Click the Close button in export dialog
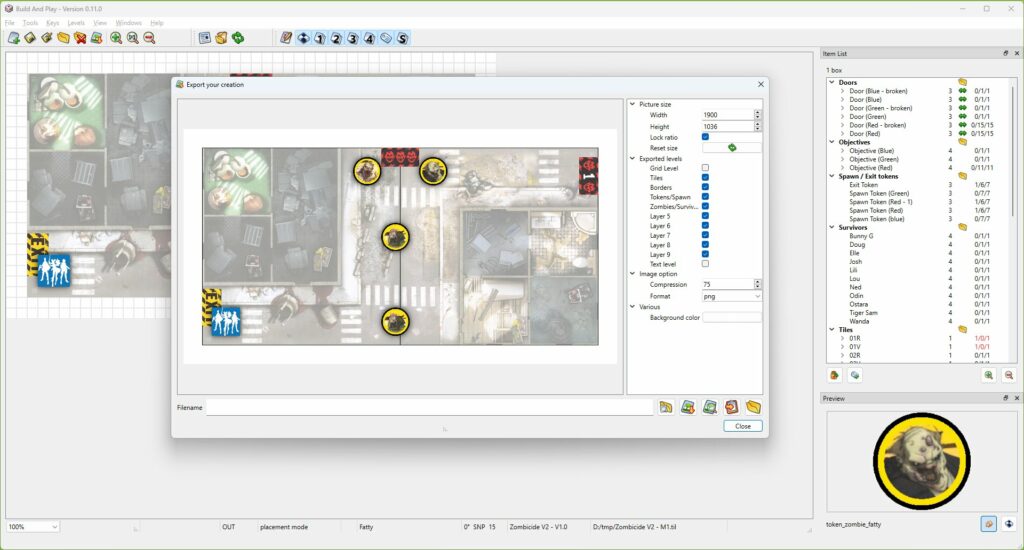1024x550 pixels. click(x=743, y=426)
